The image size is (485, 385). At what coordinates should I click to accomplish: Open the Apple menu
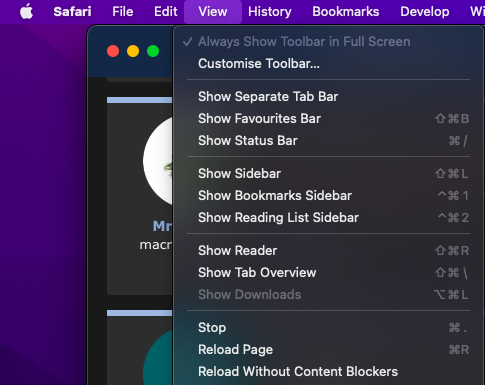coord(26,12)
